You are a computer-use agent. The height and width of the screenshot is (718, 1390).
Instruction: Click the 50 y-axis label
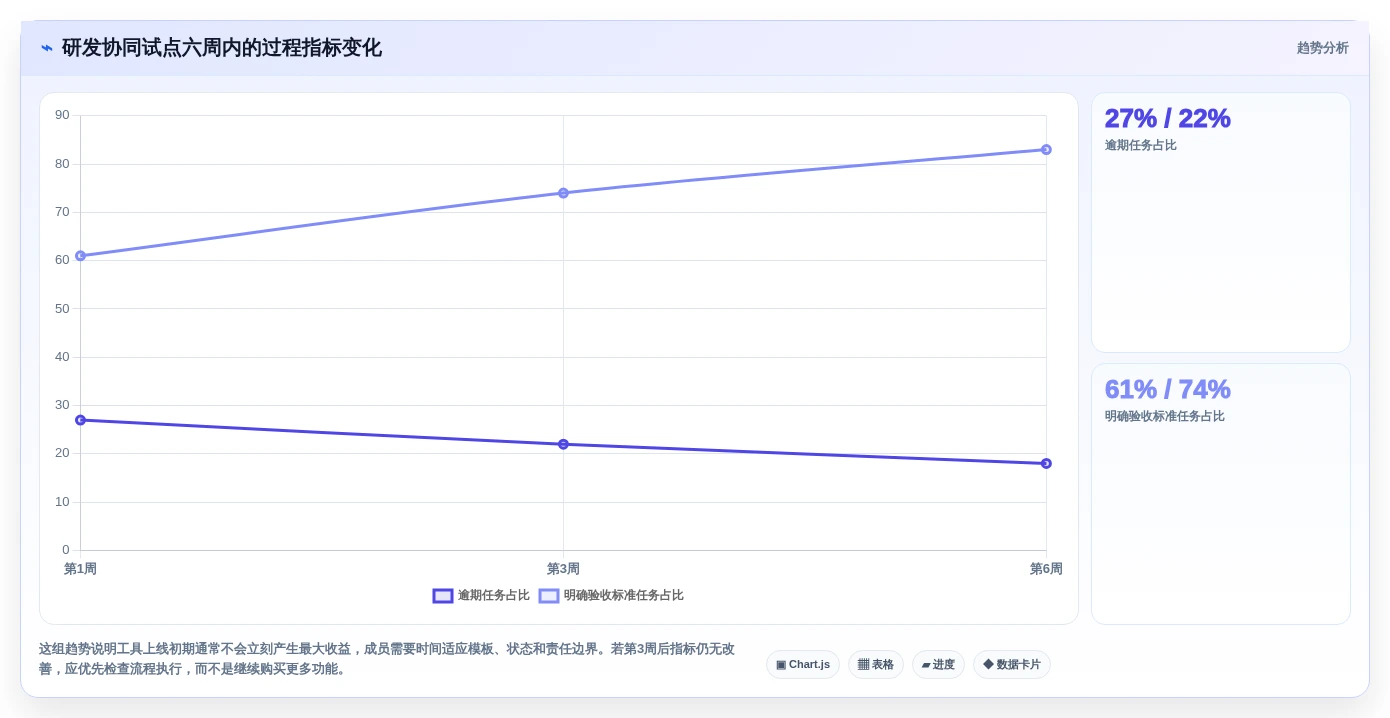62,309
